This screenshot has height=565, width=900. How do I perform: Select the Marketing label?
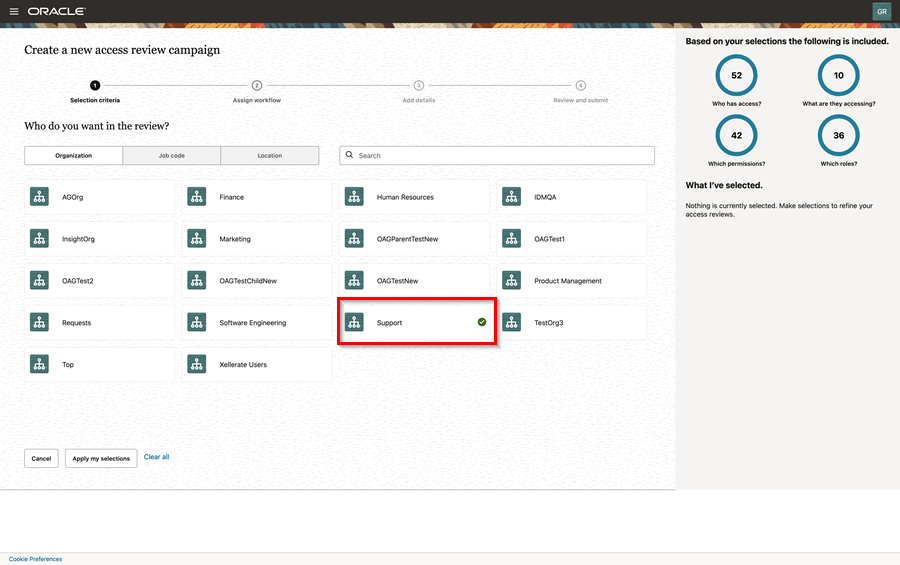(x=235, y=239)
